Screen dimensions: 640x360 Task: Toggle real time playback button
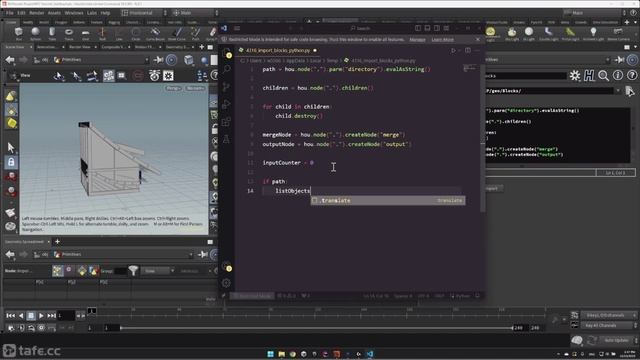click(11, 328)
